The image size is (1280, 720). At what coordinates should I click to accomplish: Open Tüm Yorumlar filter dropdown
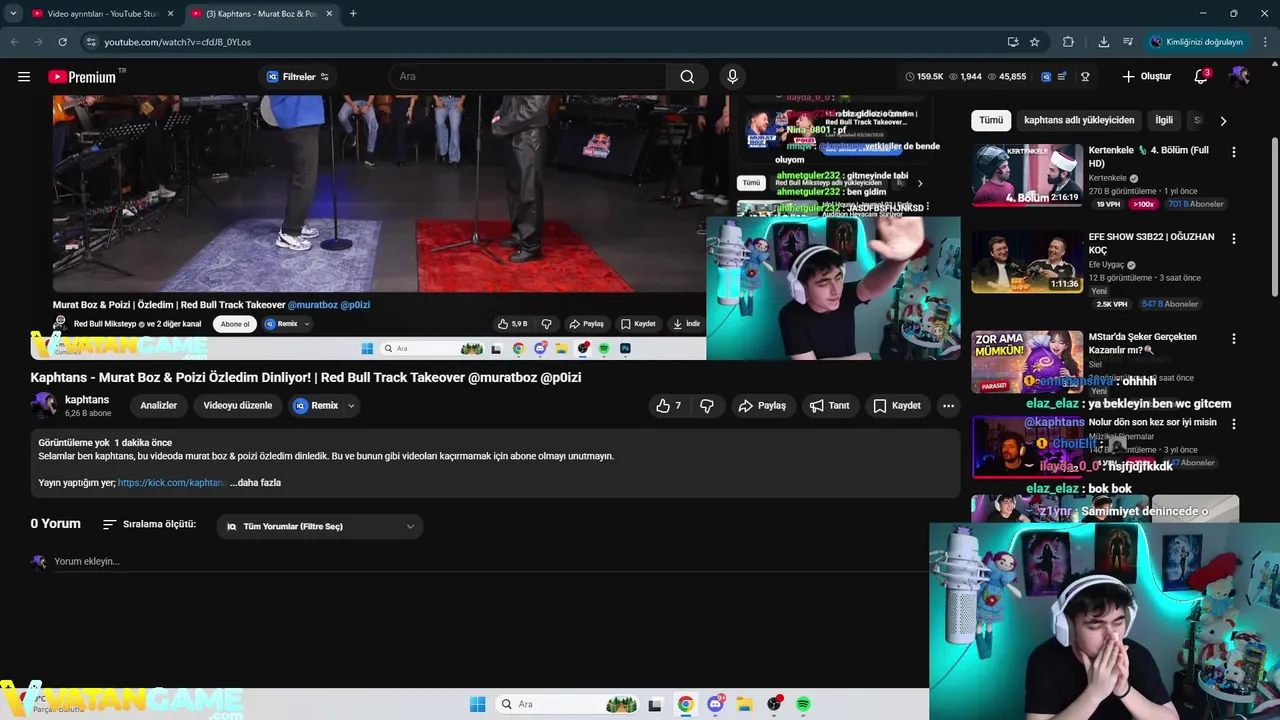click(x=320, y=526)
